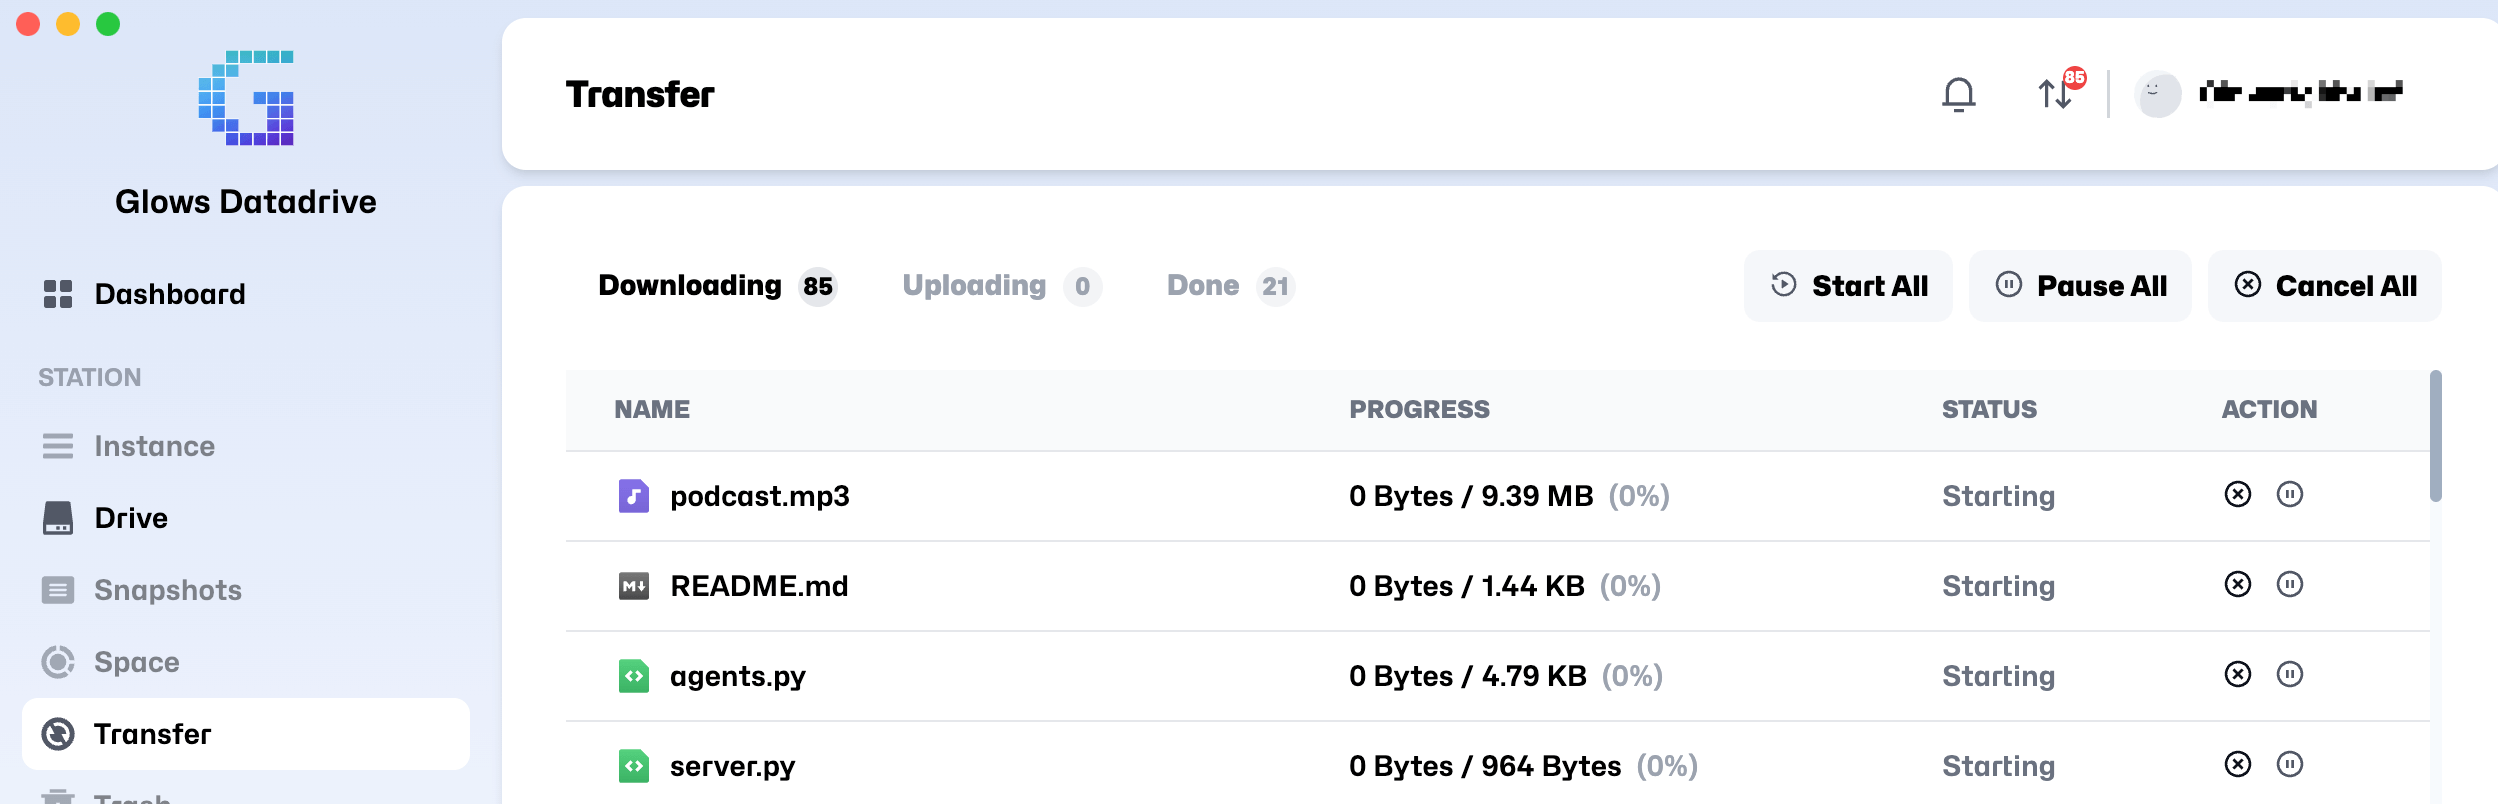Click the Cancel All button
The height and width of the screenshot is (804, 2498).
click(2324, 286)
